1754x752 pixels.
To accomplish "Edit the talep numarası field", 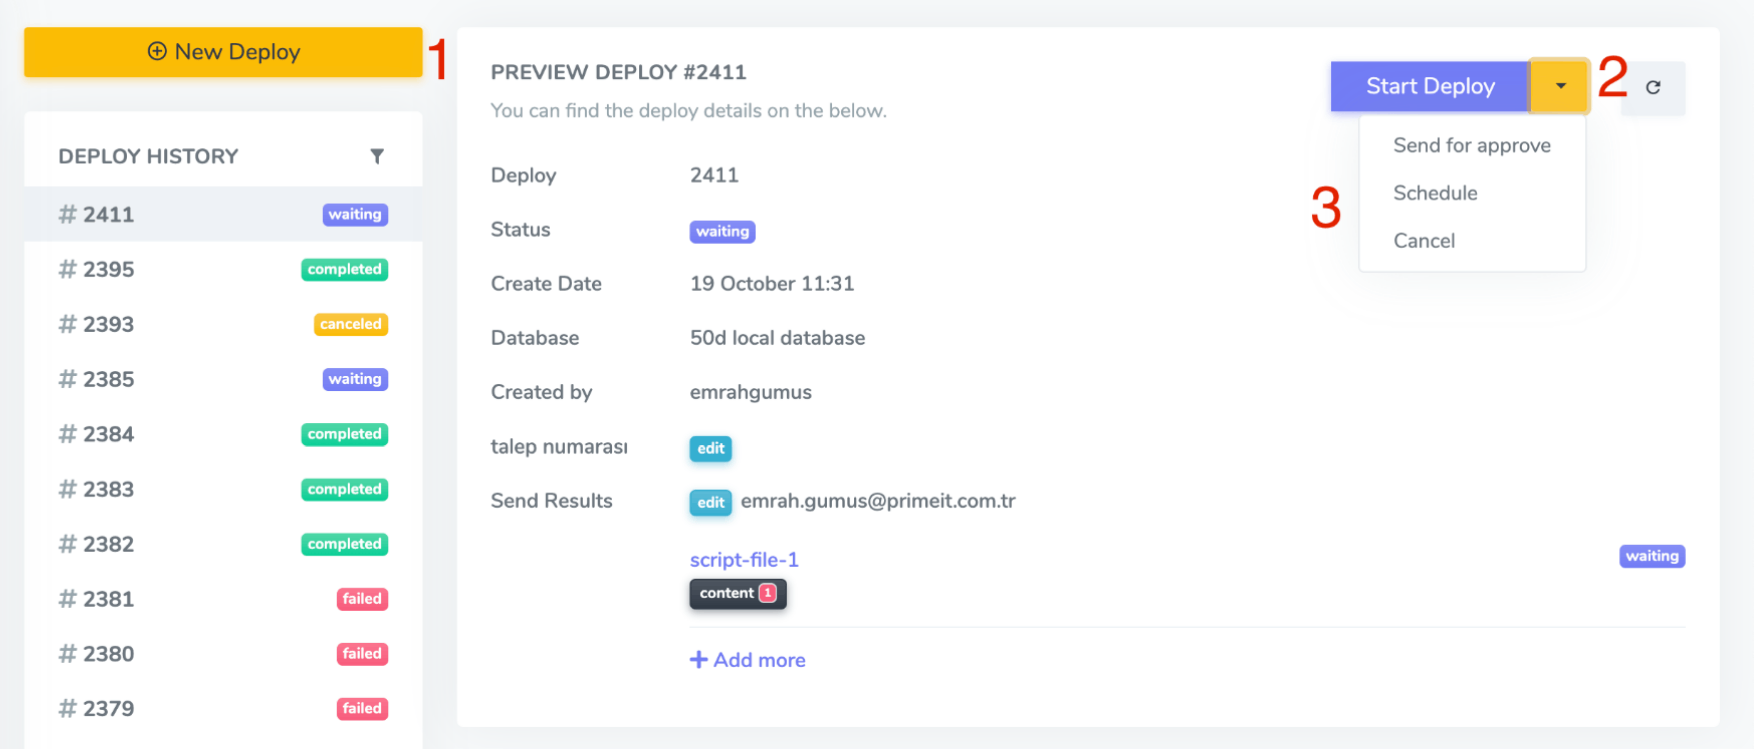I will point(710,449).
